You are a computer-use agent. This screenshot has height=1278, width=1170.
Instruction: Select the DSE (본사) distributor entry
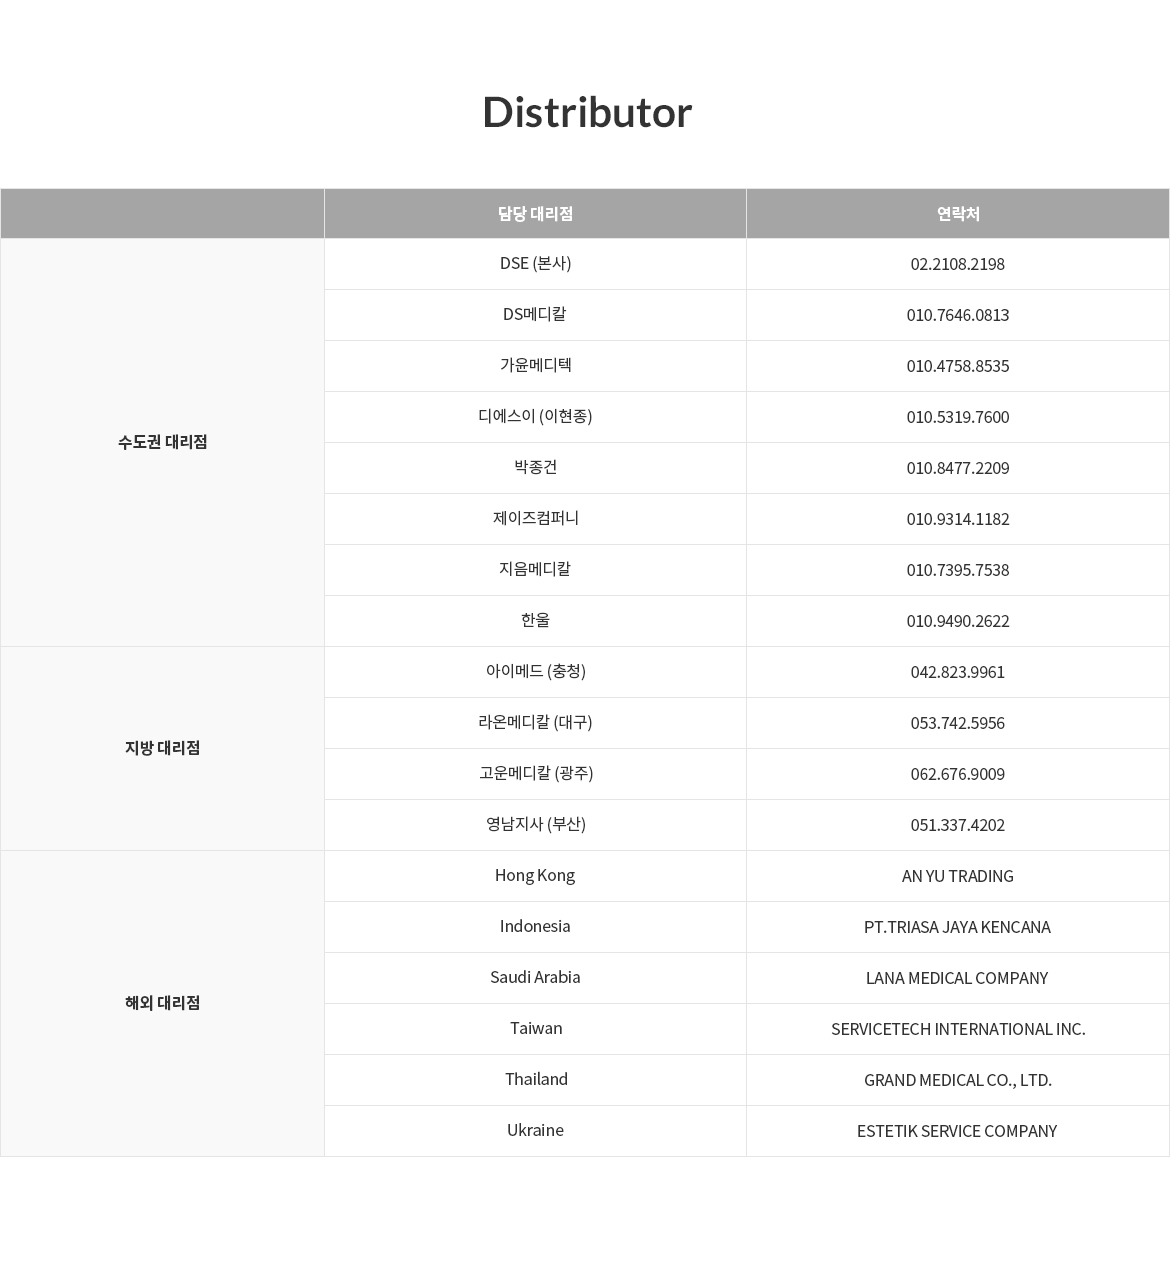(x=535, y=263)
